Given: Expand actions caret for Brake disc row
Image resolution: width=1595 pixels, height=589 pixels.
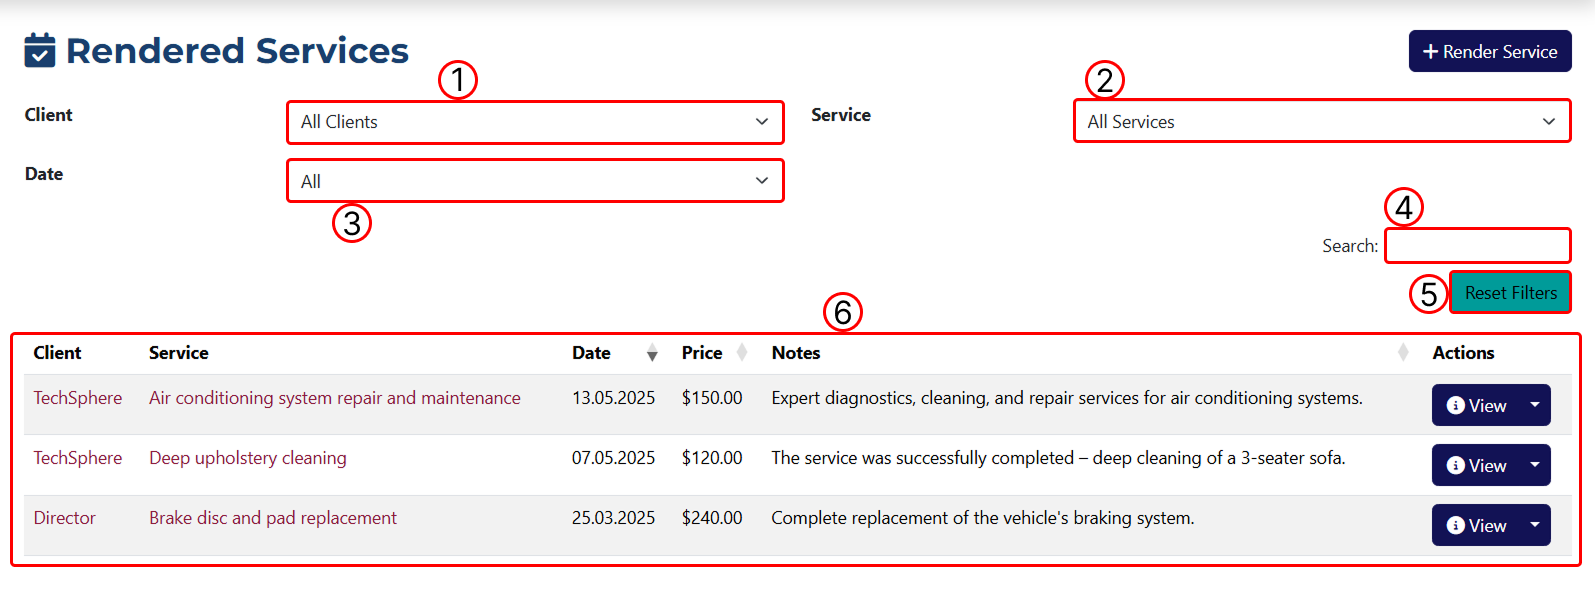Looking at the screenshot, I should 1535,525.
